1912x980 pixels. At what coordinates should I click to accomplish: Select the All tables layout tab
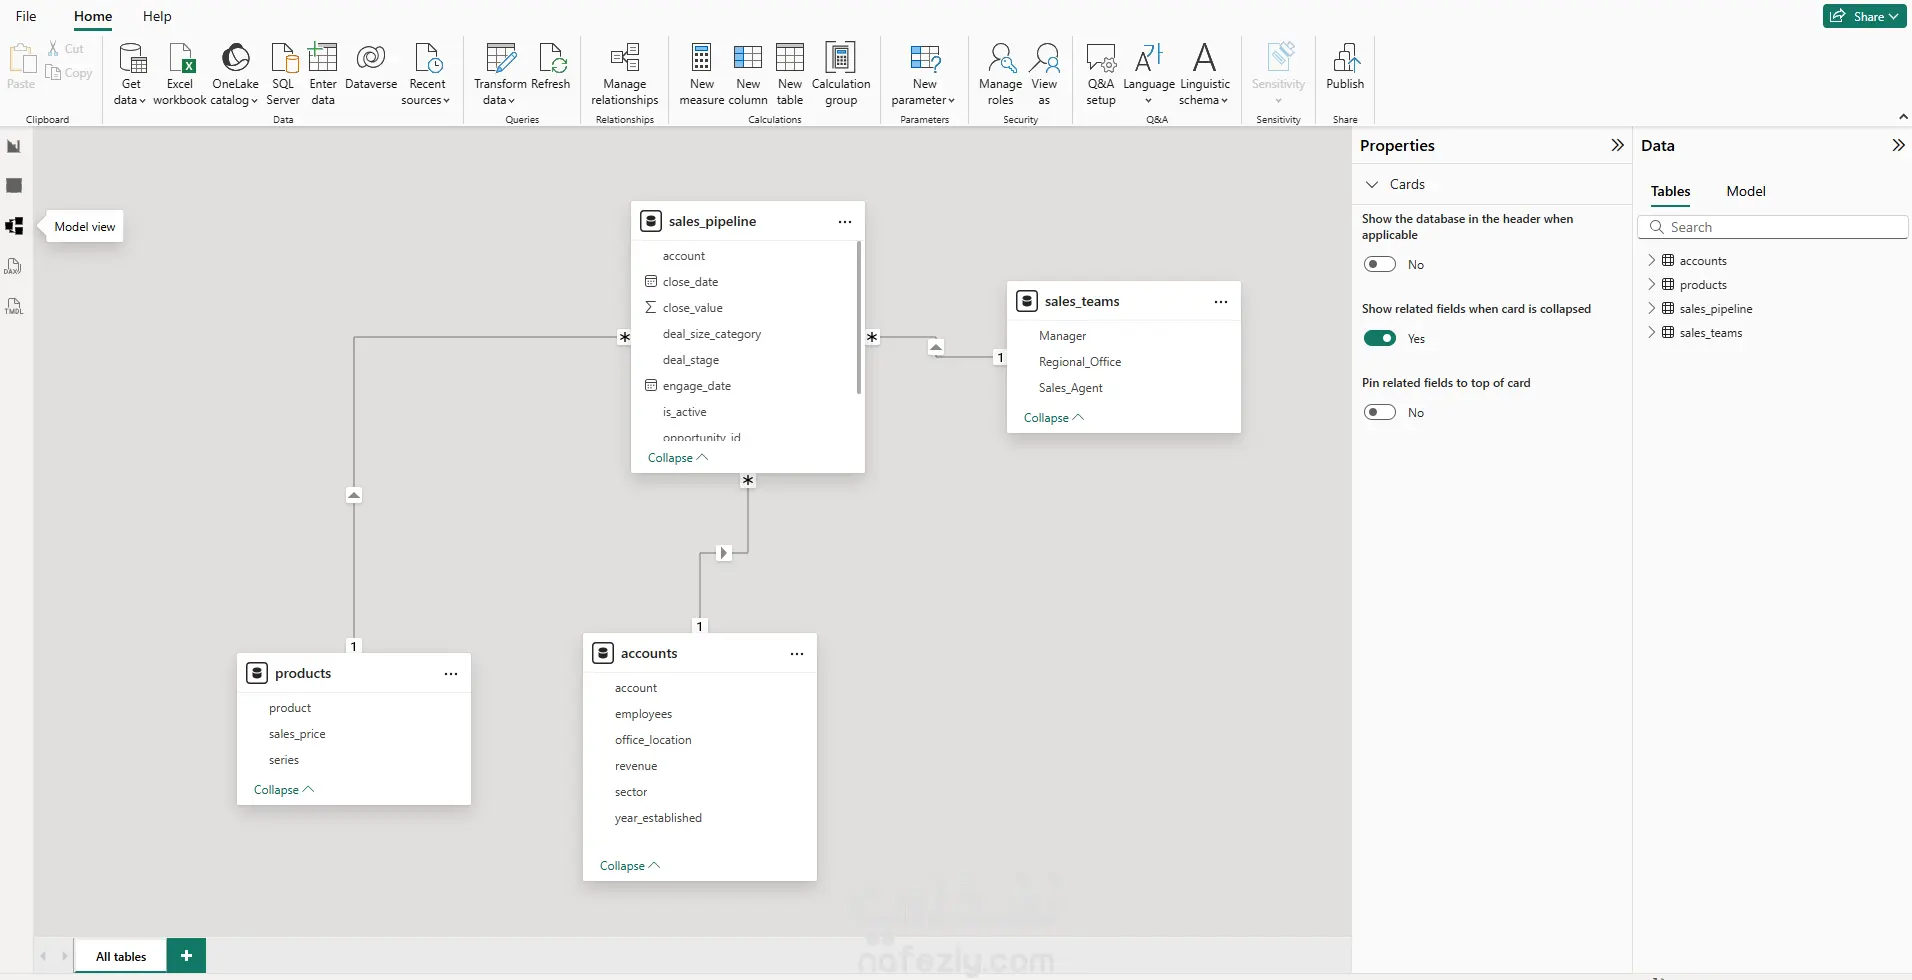(x=121, y=956)
